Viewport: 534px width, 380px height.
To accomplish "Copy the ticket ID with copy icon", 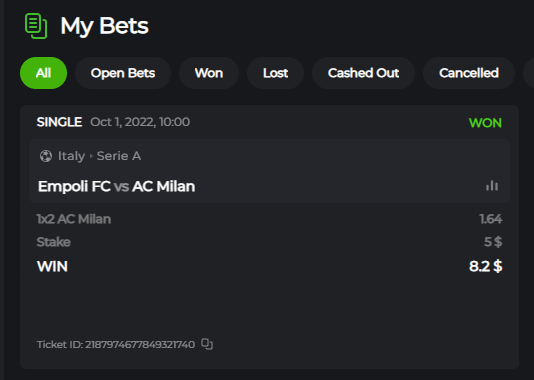I will pos(207,344).
